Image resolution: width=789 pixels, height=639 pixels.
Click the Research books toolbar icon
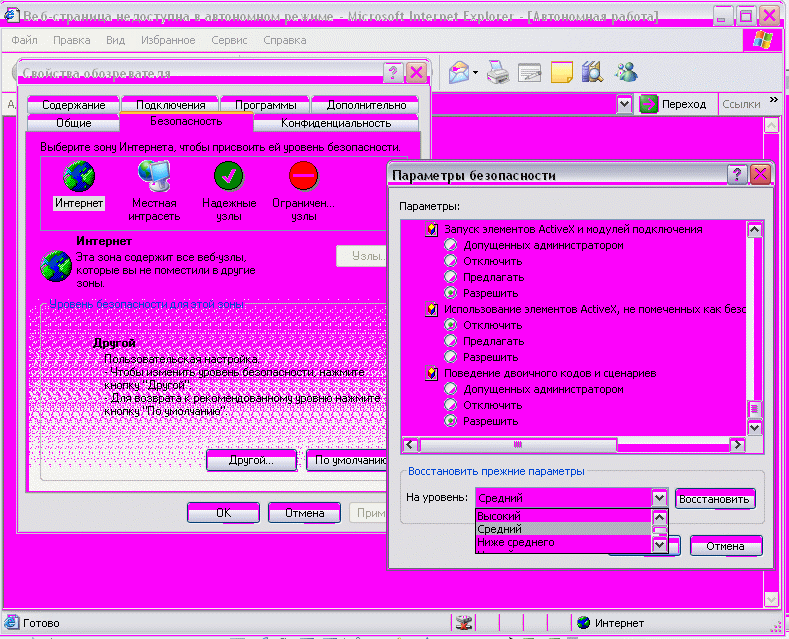click(592, 72)
